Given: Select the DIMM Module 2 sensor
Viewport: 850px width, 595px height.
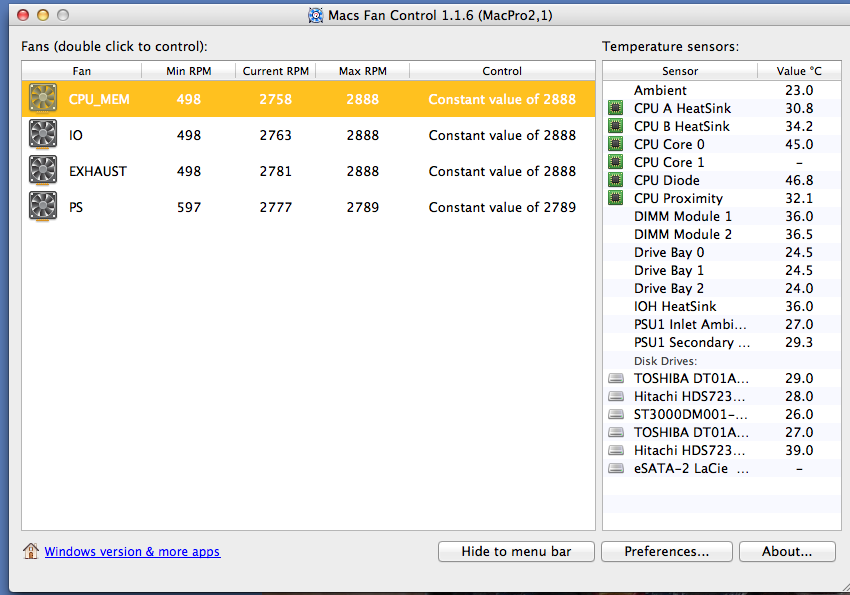Looking at the screenshot, I should (722, 234).
